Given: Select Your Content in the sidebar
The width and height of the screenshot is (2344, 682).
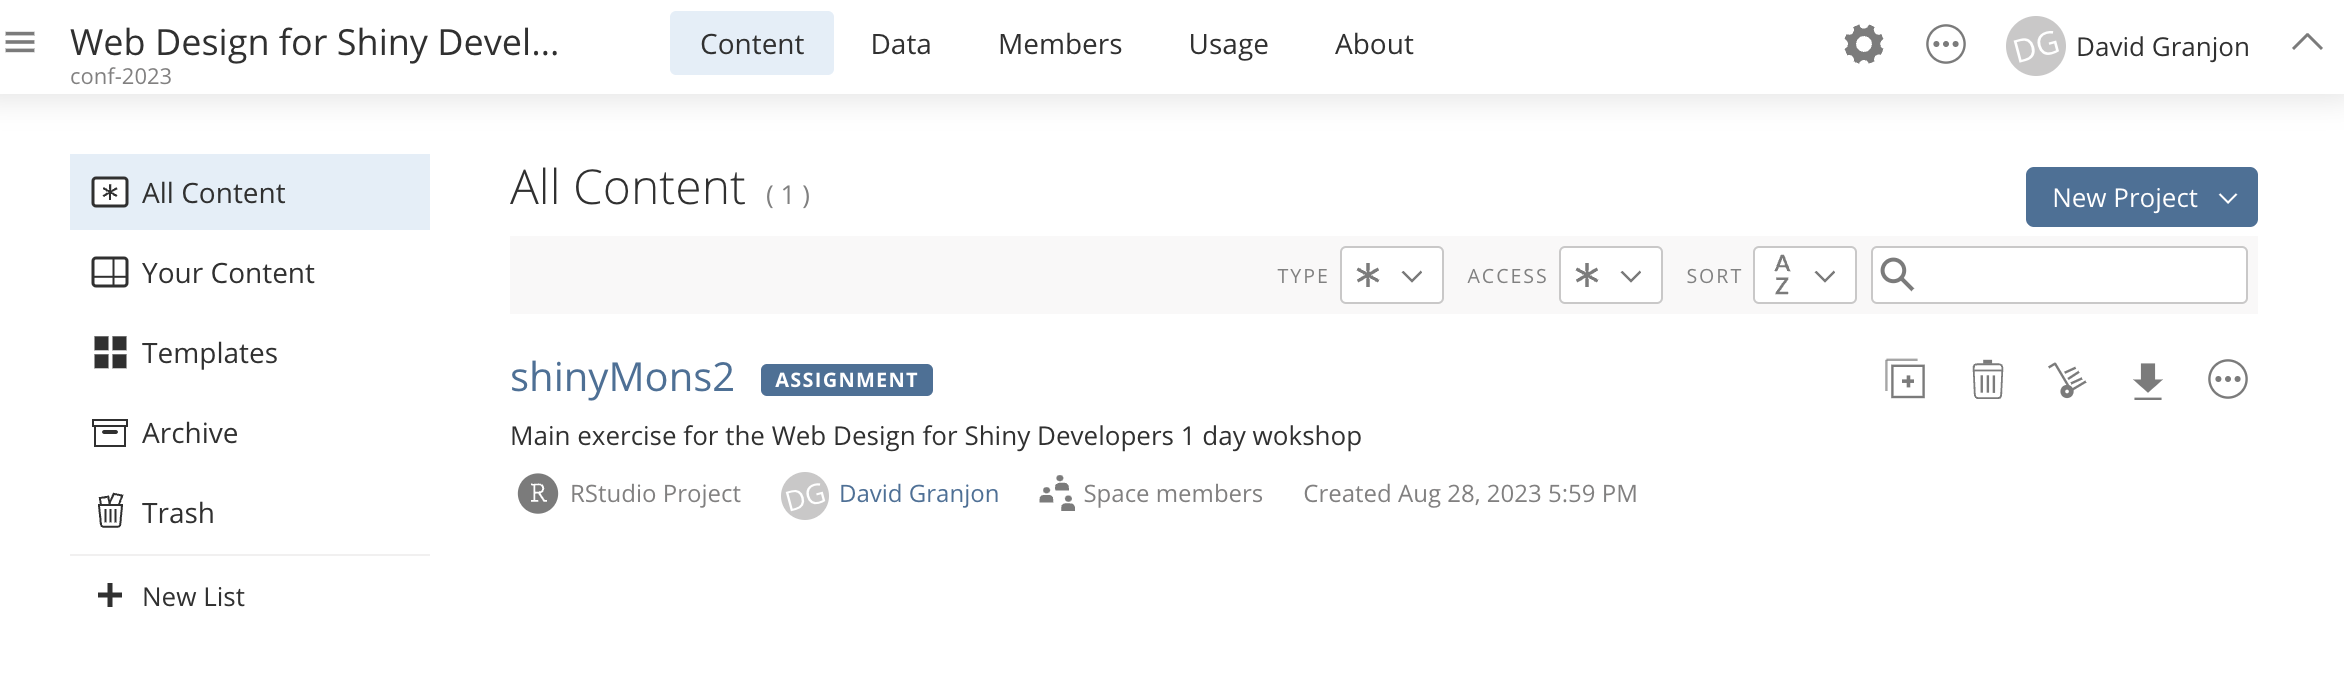Looking at the screenshot, I should pyautogui.click(x=250, y=272).
